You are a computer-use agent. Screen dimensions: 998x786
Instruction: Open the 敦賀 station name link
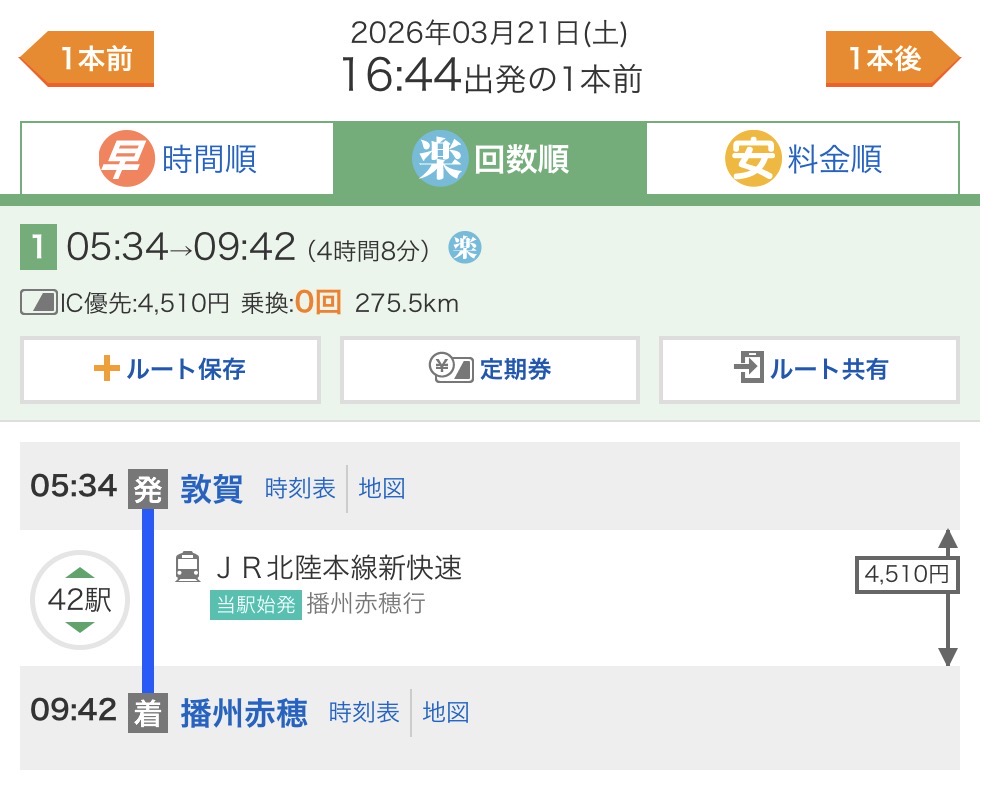[x=212, y=489]
